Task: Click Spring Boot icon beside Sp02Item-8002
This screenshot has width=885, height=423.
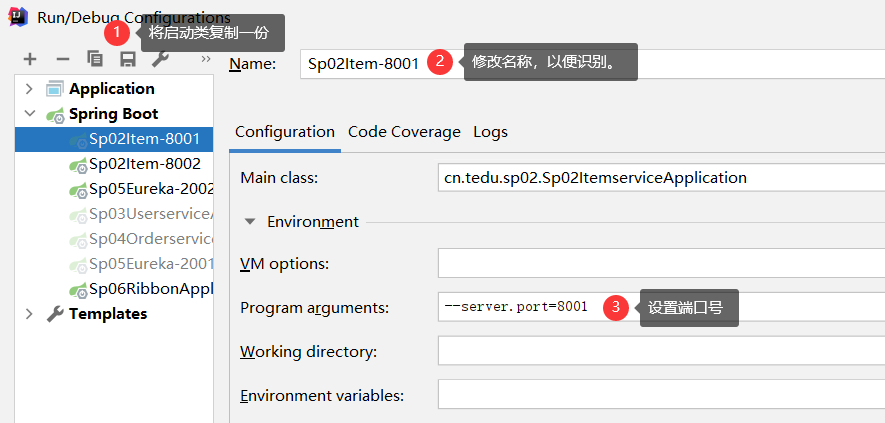Action: coord(77,164)
